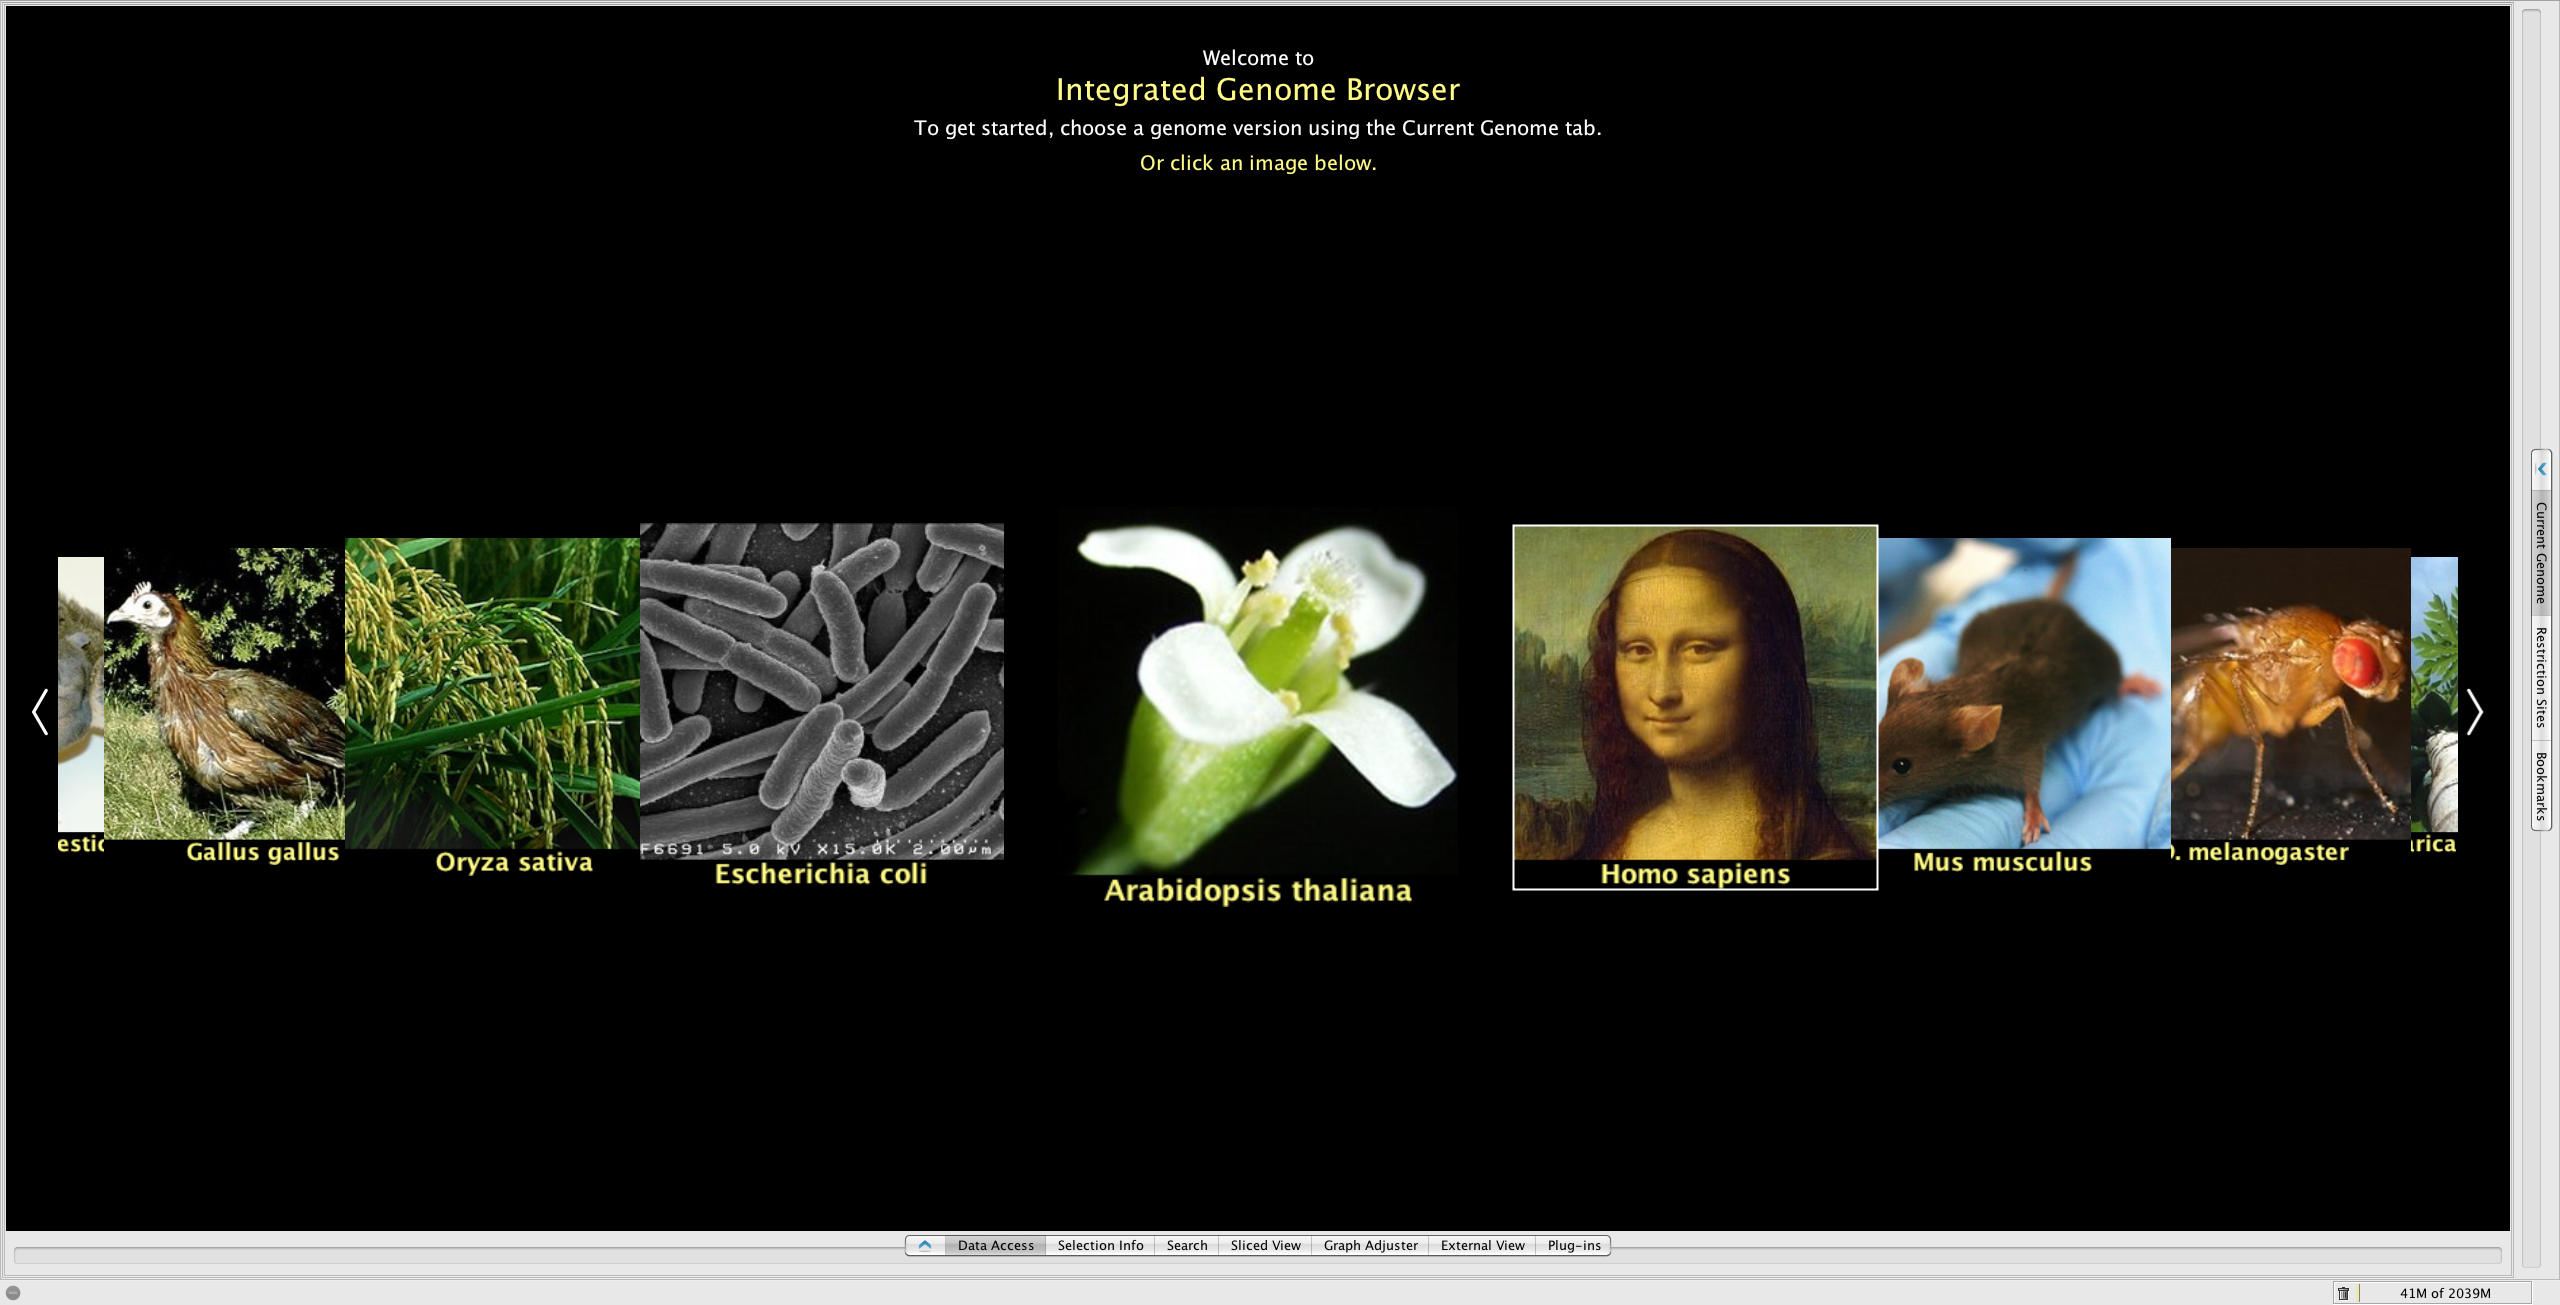Viewport: 2560px width, 1305px height.
Task: Switch to the Search tab
Action: (x=1187, y=1245)
